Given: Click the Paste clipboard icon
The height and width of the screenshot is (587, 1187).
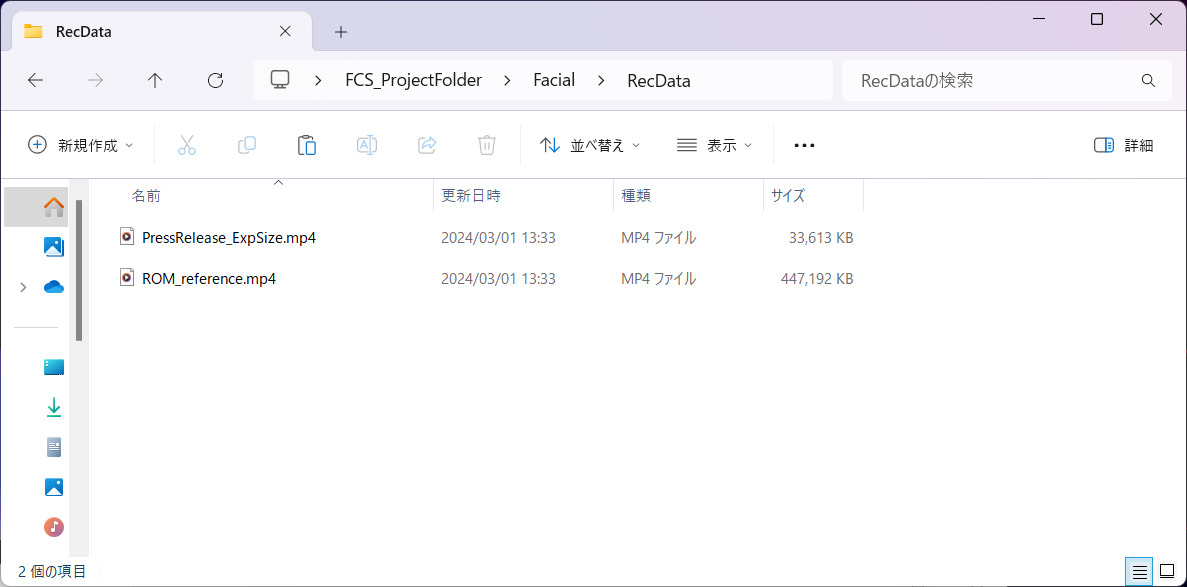Looking at the screenshot, I should (307, 145).
